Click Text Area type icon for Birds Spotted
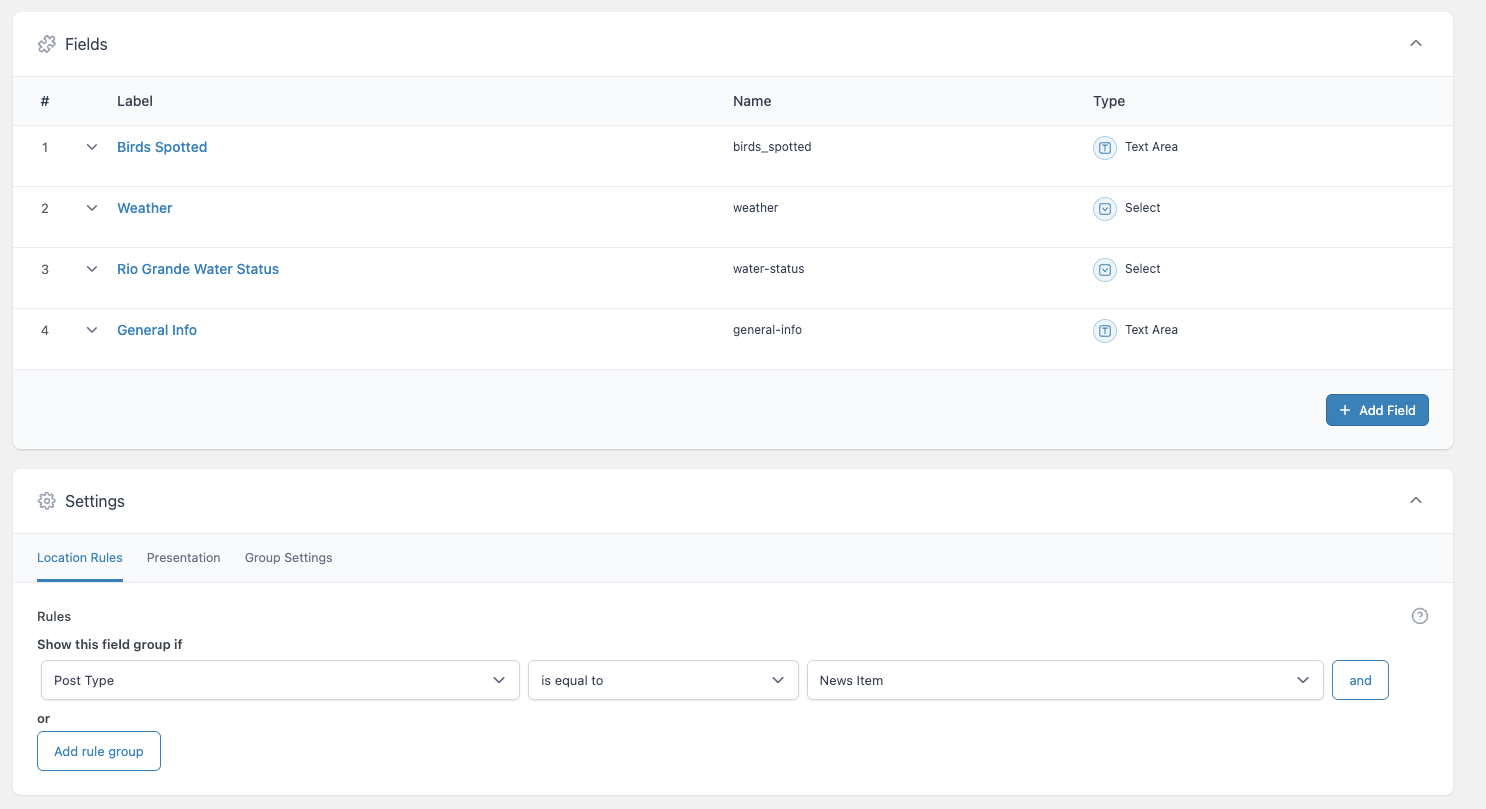This screenshot has height=809, width=1486. (1104, 148)
